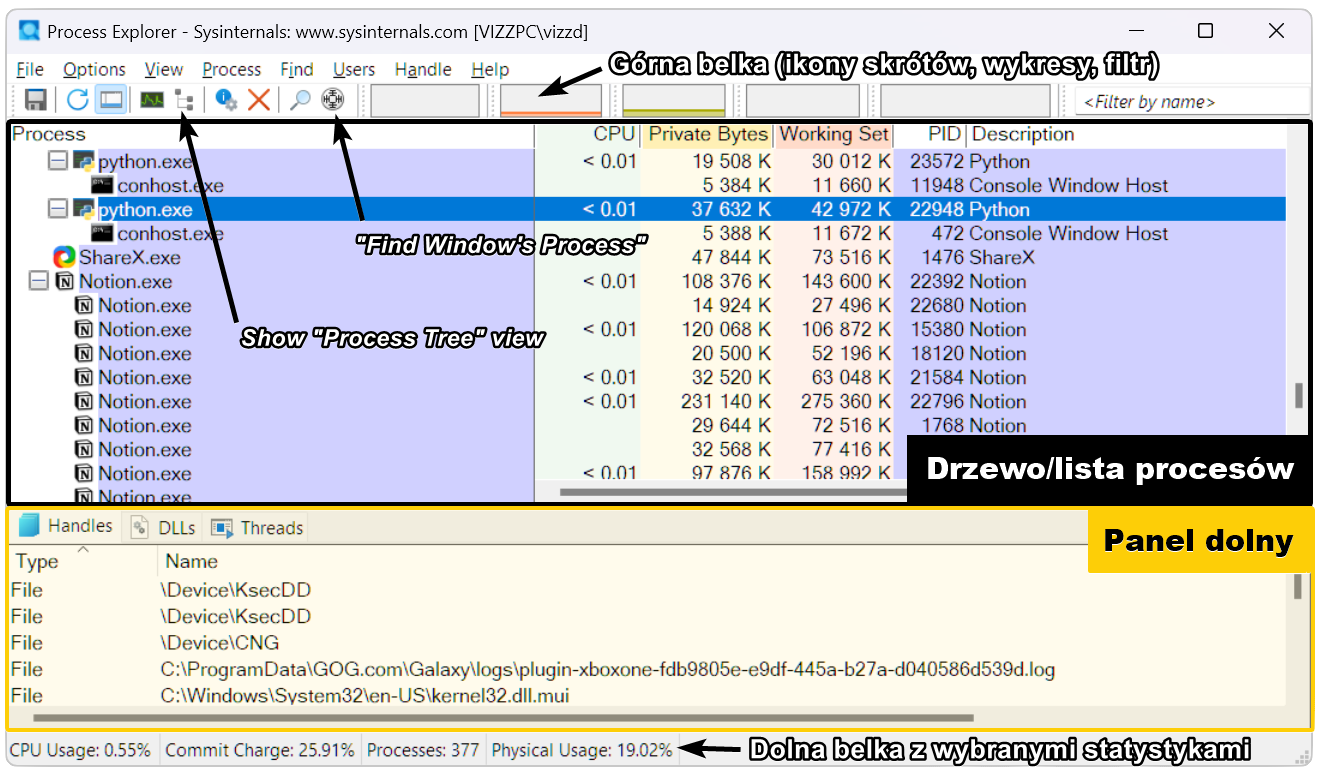Sort by the CPU column header
1324x780 pixels.
coord(589,135)
